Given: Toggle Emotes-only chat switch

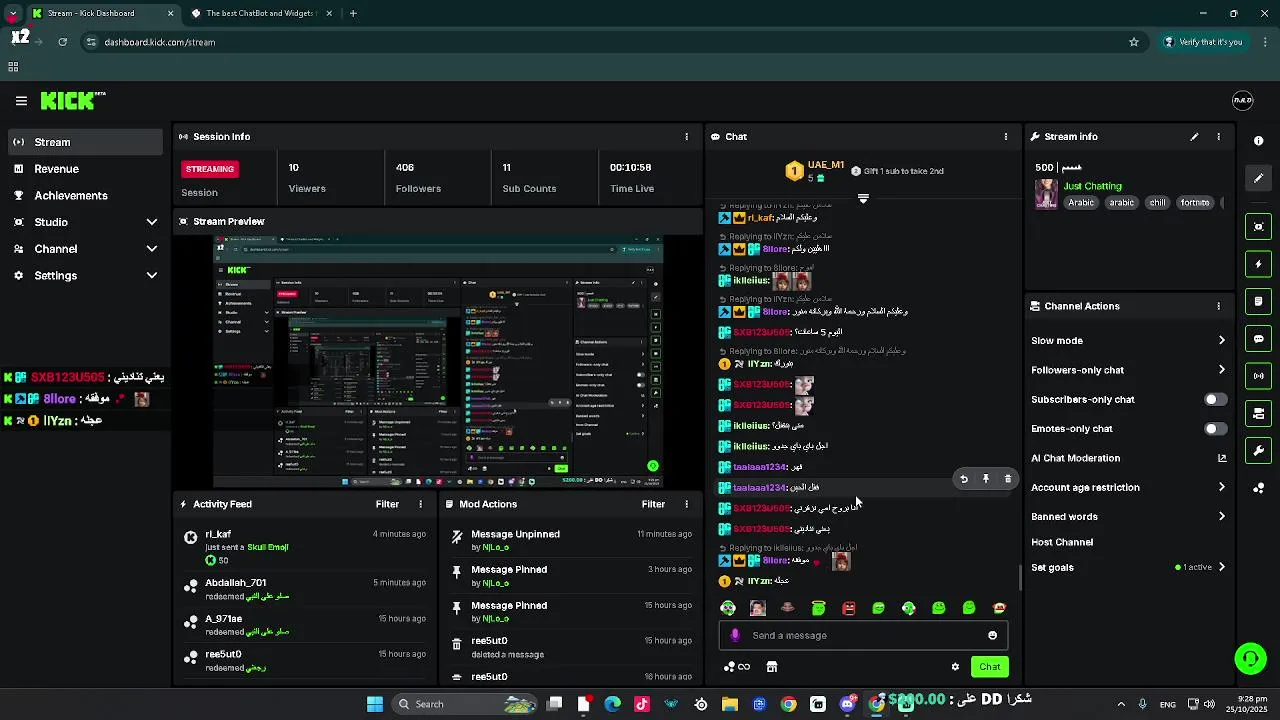Looking at the screenshot, I should coord(1214,429).
